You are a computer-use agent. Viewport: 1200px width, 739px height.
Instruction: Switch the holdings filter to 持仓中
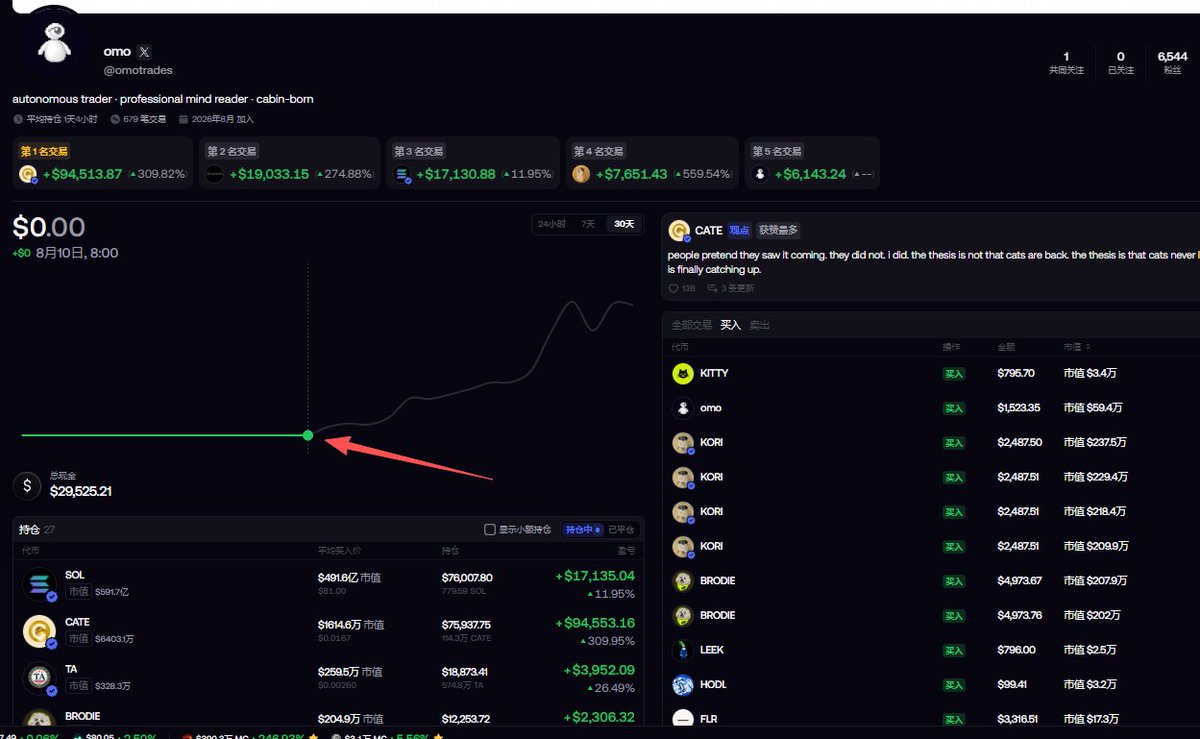584,529
